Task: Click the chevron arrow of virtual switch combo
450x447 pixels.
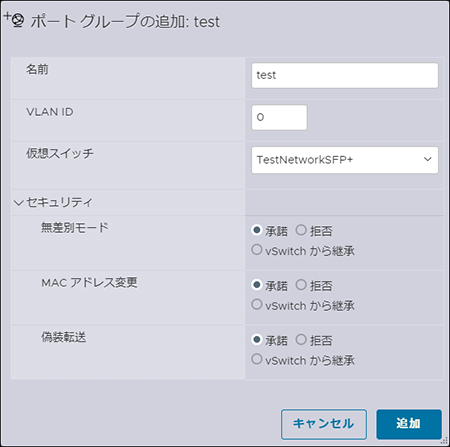Action: [427, 160]
